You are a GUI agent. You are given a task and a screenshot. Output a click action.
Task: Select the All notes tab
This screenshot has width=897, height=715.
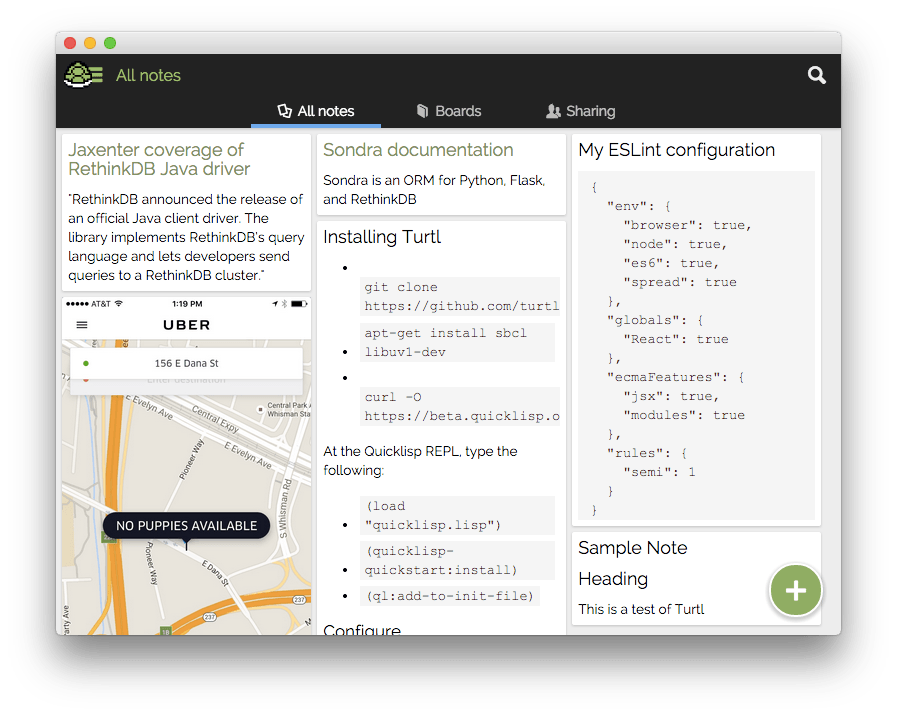[316, 111]
